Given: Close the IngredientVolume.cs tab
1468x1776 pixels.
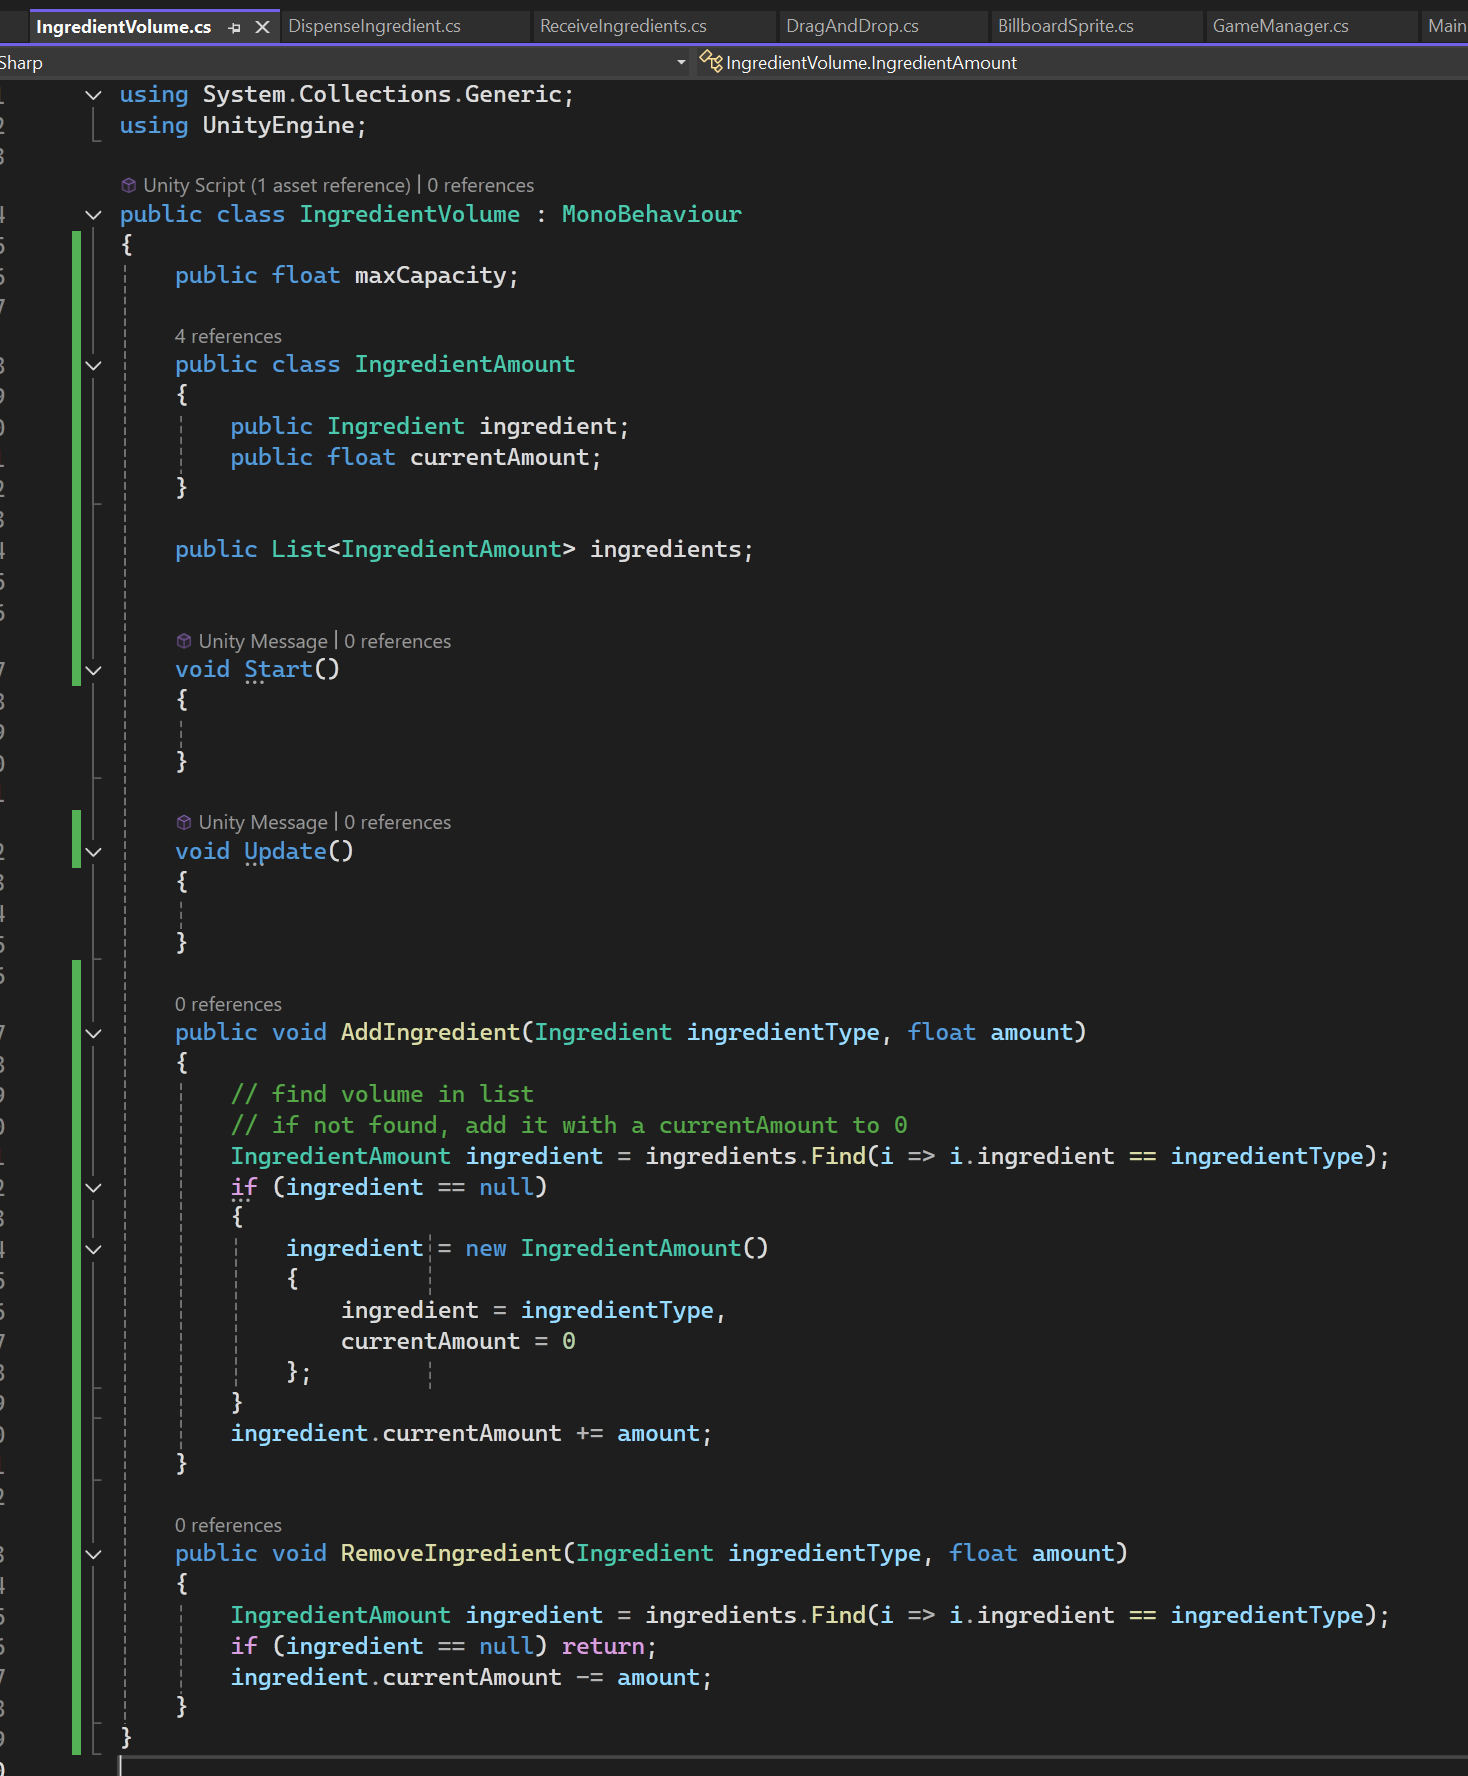Looking at the screenshot, I should pos(262,27).
